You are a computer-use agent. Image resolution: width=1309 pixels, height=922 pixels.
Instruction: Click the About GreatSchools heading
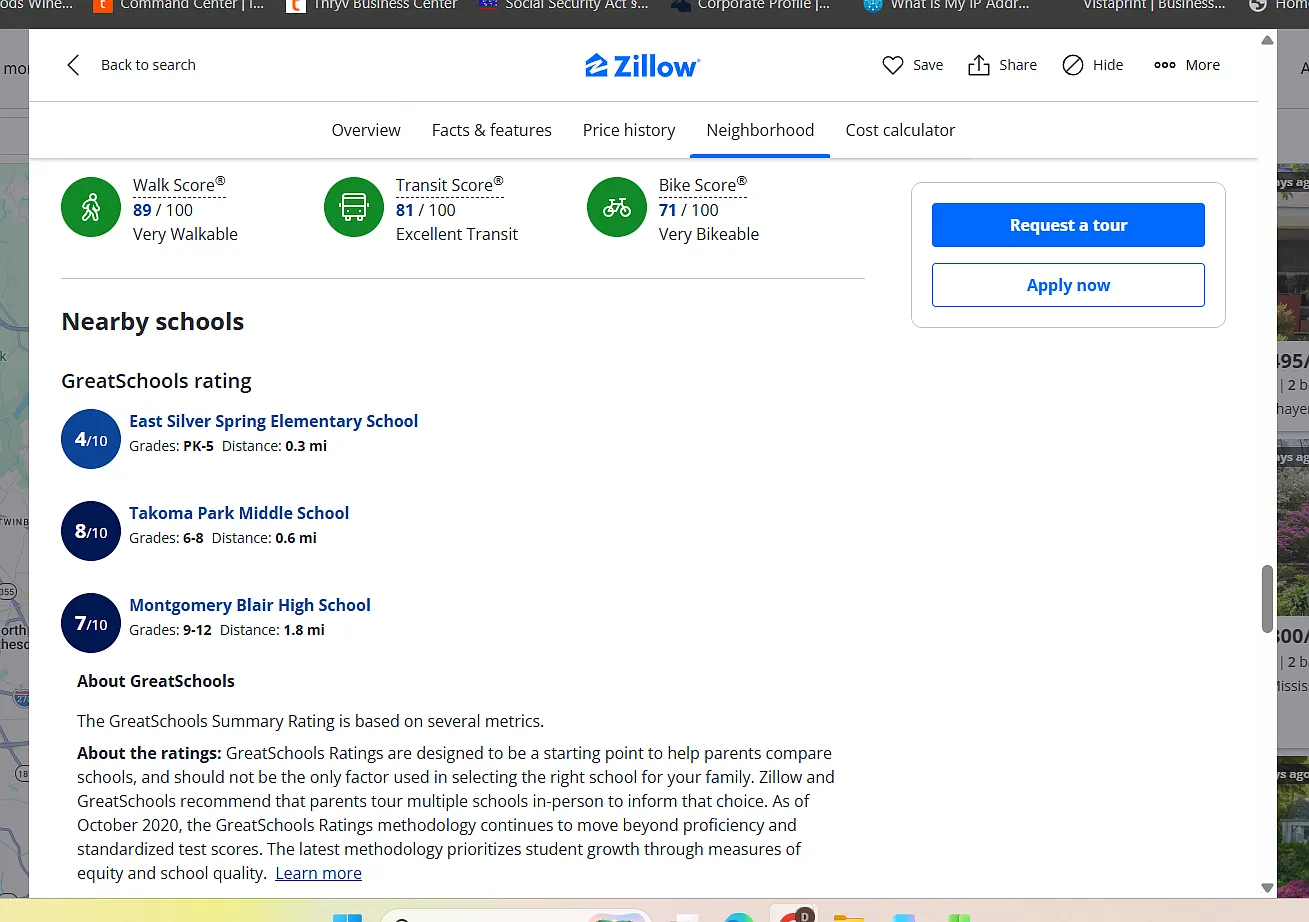[x=156, y=681]
